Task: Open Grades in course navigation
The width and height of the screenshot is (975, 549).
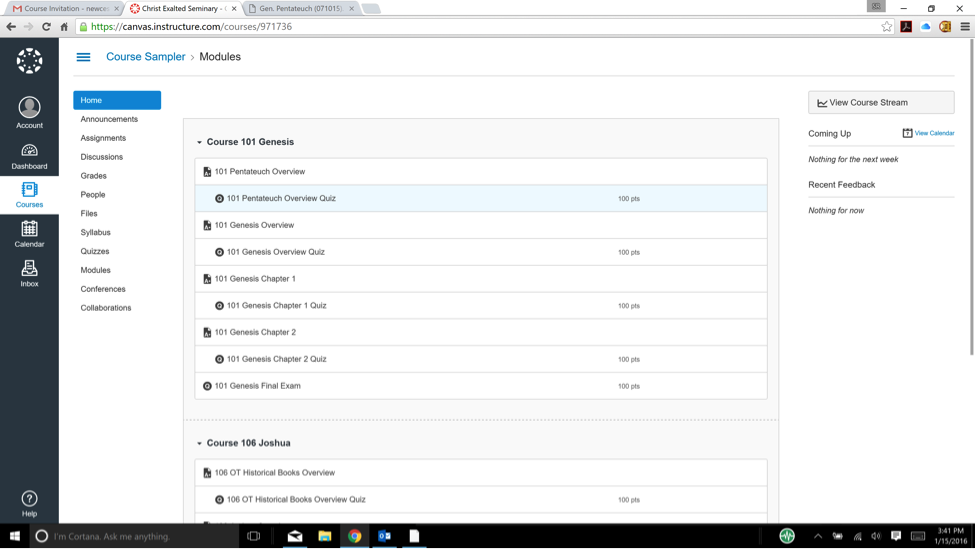Action: pos(93,176)
